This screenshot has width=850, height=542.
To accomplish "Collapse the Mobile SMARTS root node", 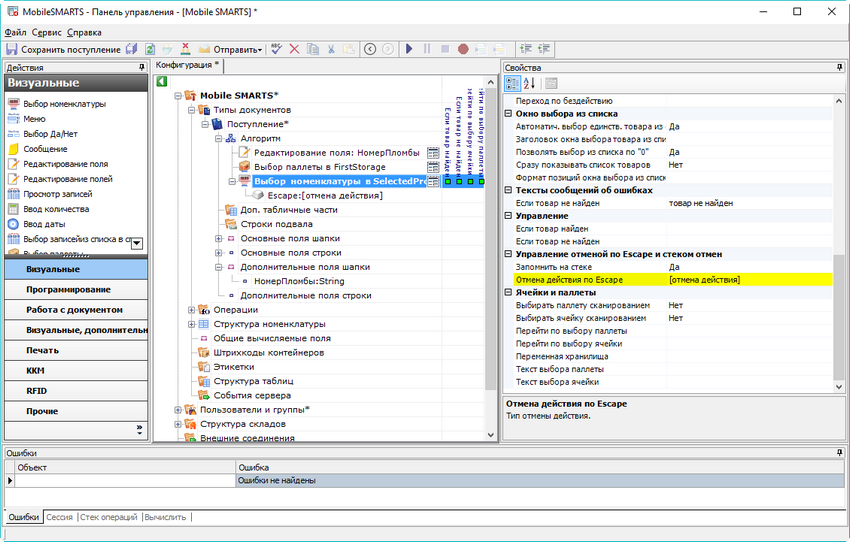I will (178, 96).
